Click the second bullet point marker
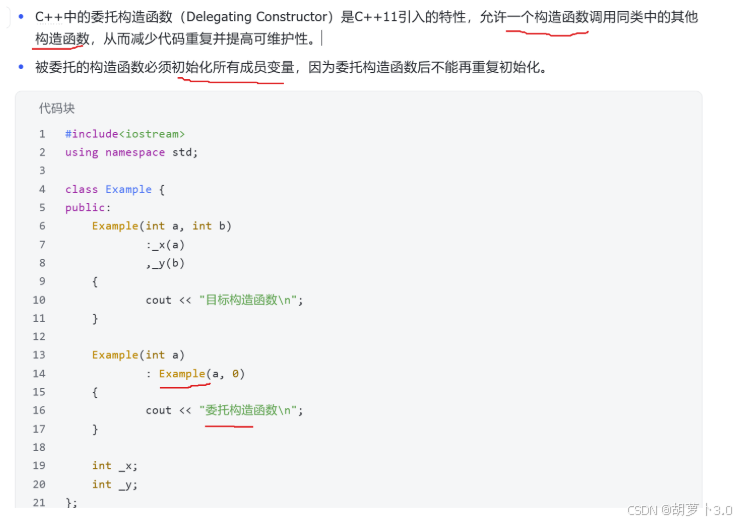The width and height of the screenshot is (744, 523). click(21, 67)
